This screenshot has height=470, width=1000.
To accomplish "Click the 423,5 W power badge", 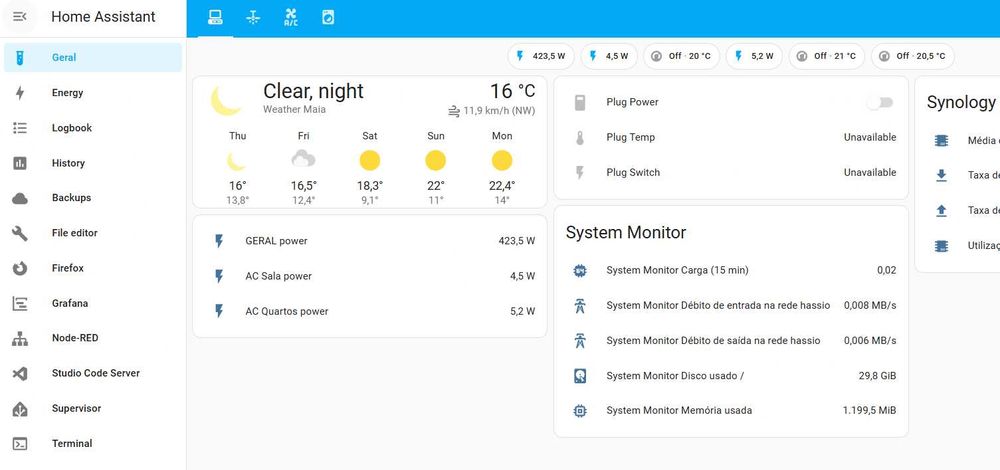I will [x=541, y=56].
